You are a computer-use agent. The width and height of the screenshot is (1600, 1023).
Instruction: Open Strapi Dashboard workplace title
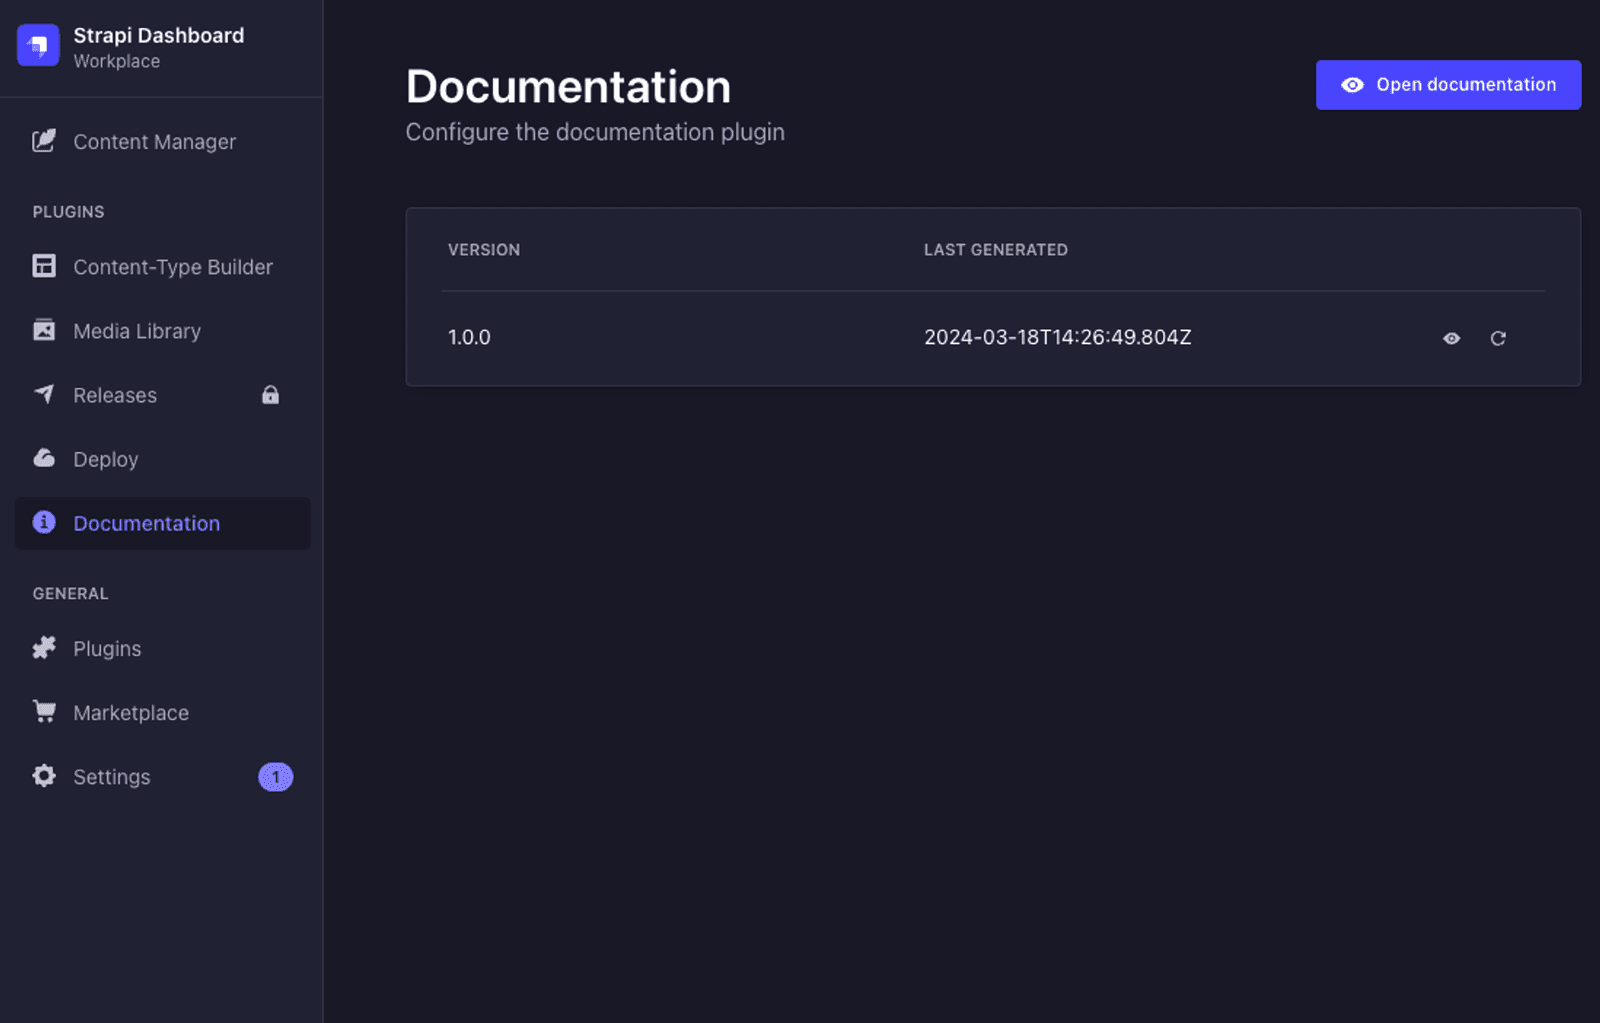coord(158,35)
